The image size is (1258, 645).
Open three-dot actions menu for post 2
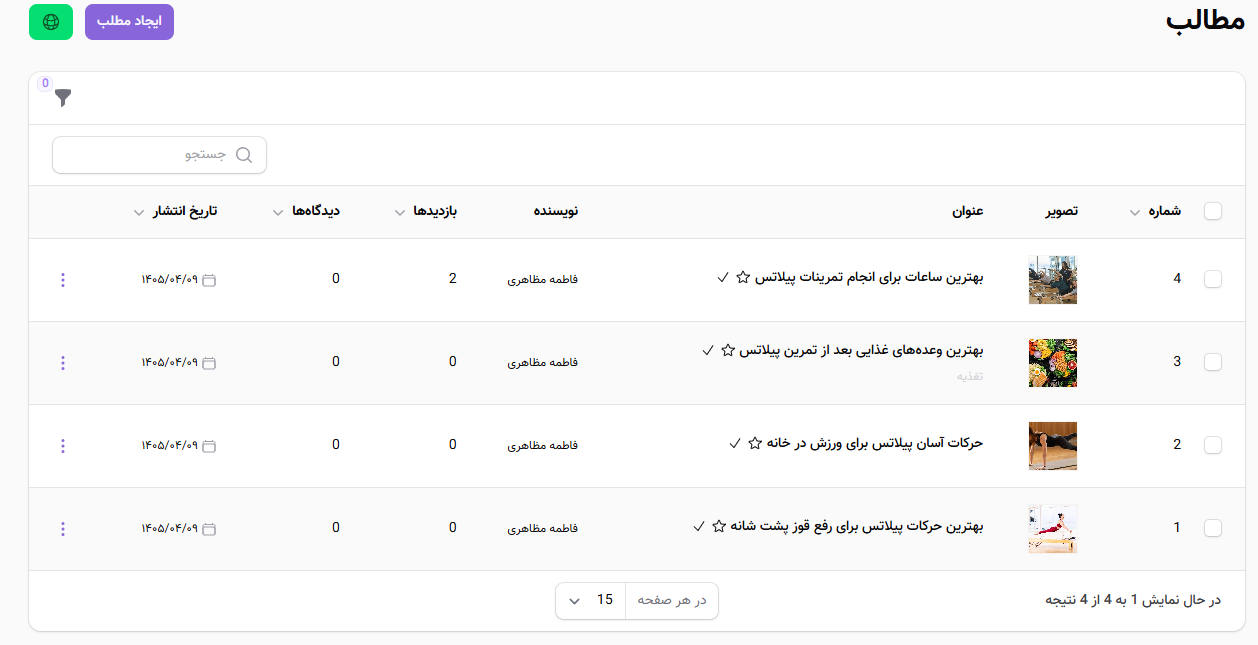click(x=63, y=446)
